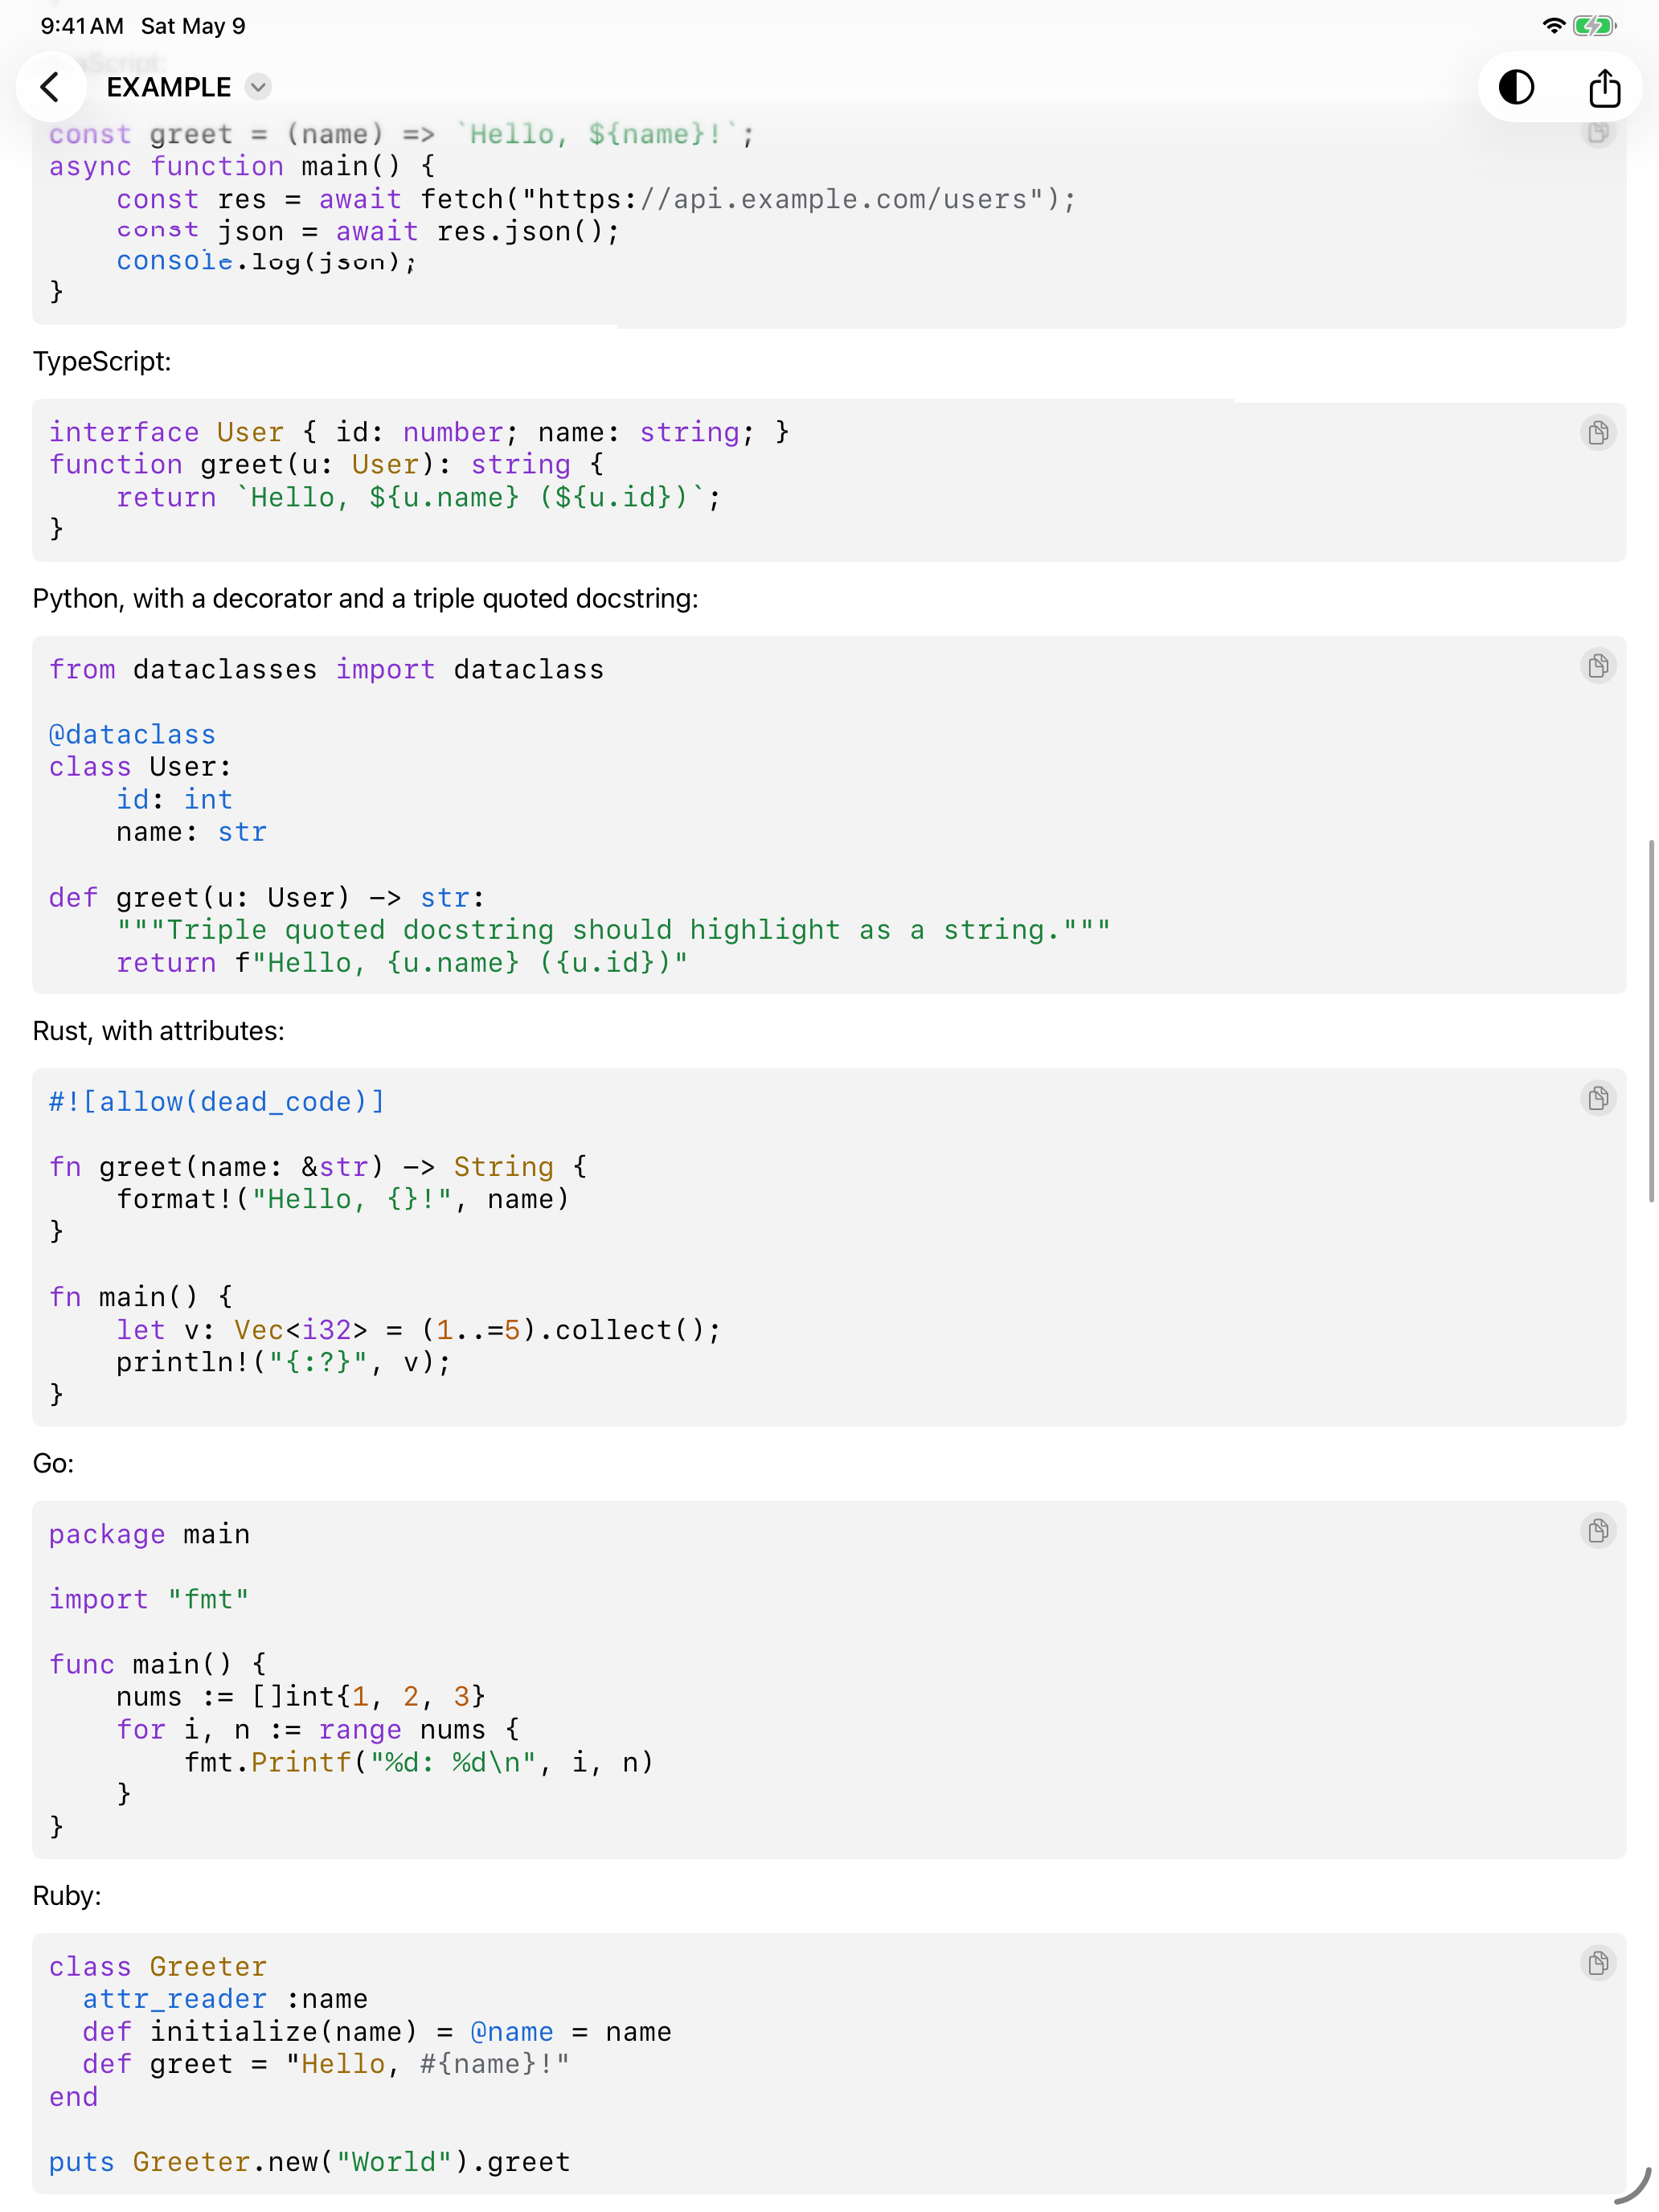Viewport: 1659px width, 2212px height.
Task: Copy the Ruby Greeter code block
Action: click(x=1598, y=1963)
